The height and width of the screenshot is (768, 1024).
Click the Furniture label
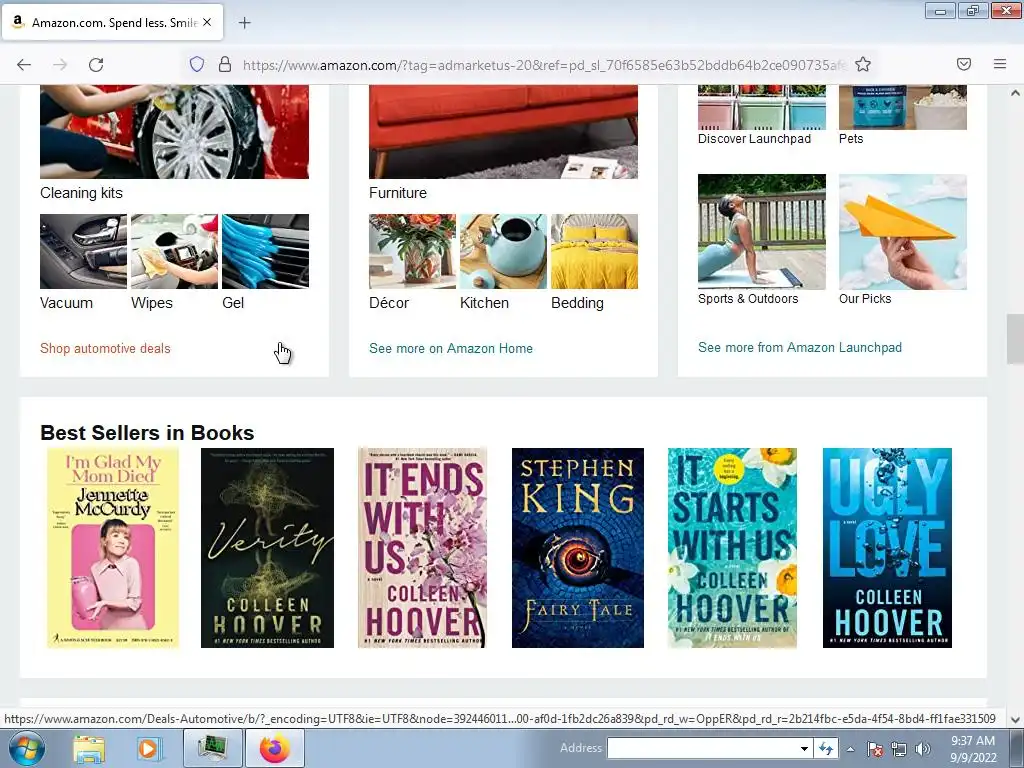[398, 193]
